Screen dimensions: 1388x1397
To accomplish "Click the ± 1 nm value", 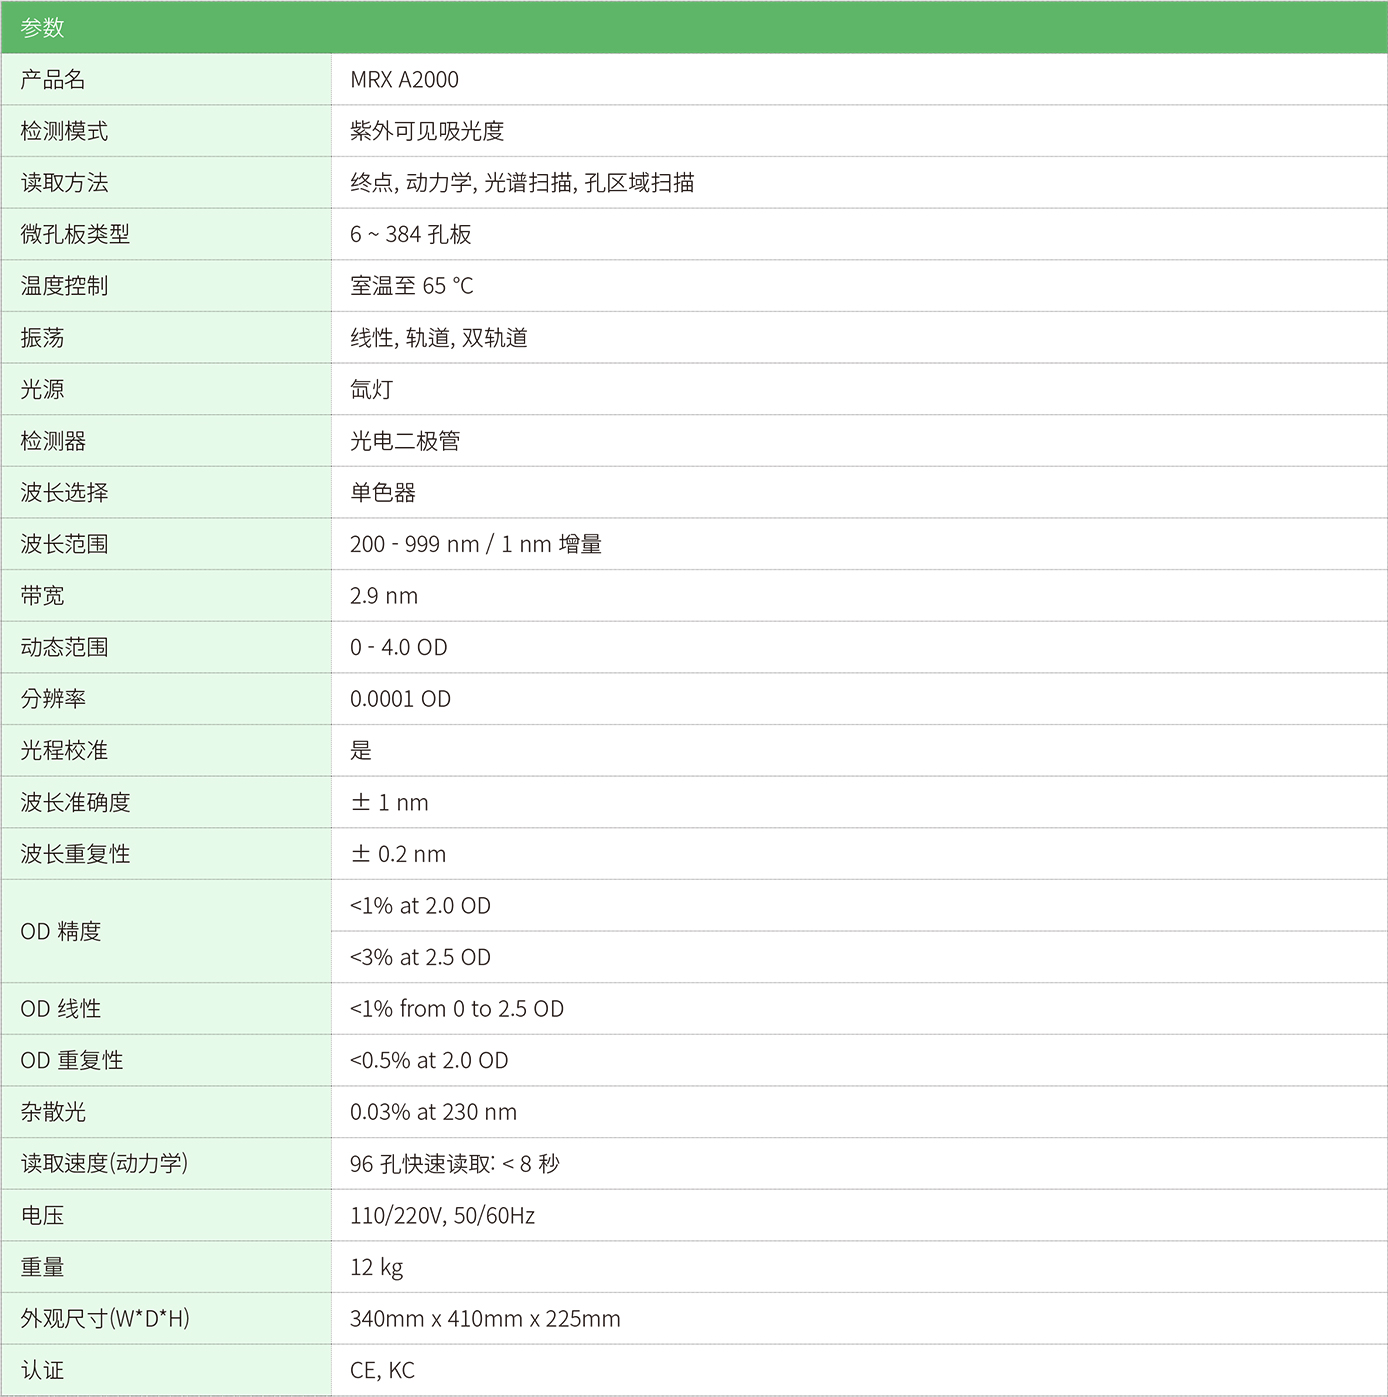I will click(x=390, y=802).
